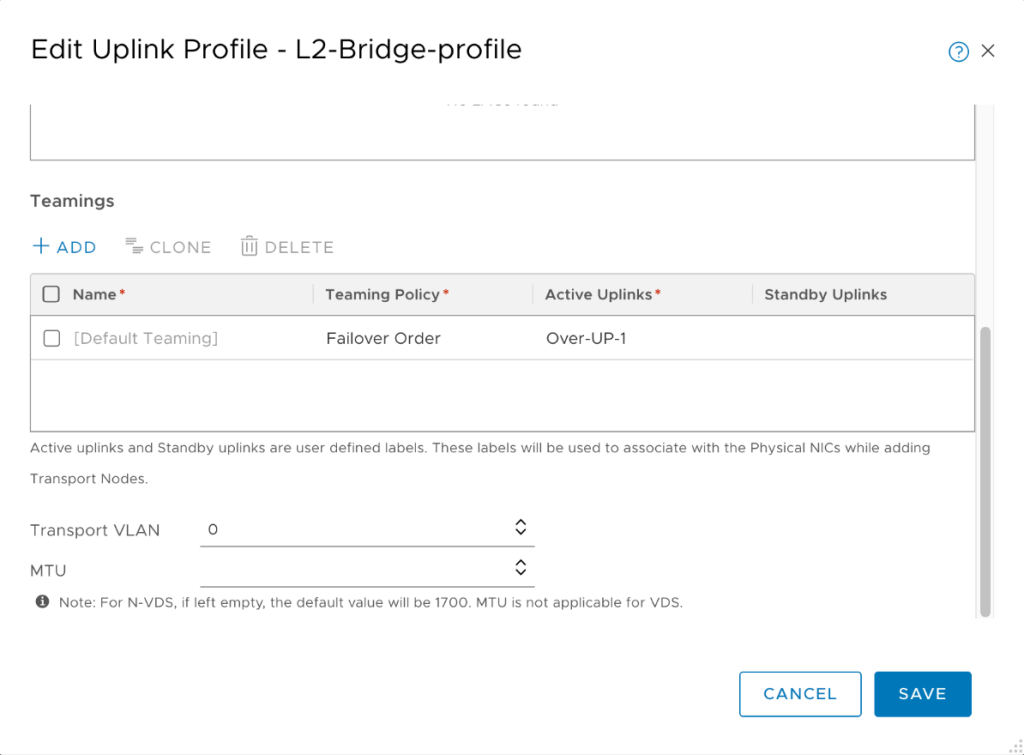Click the help question mark icon
1024x755 pixels.
tap(958, 52)
